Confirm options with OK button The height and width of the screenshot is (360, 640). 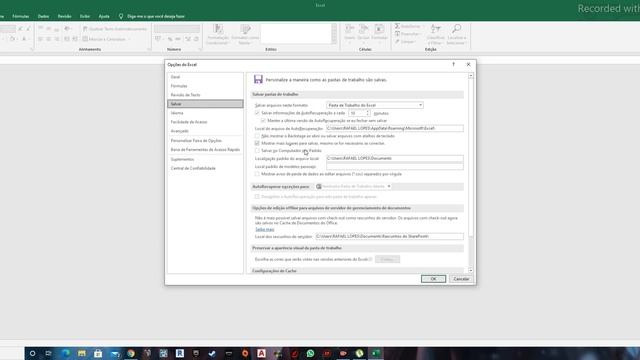tap(433, 279)
